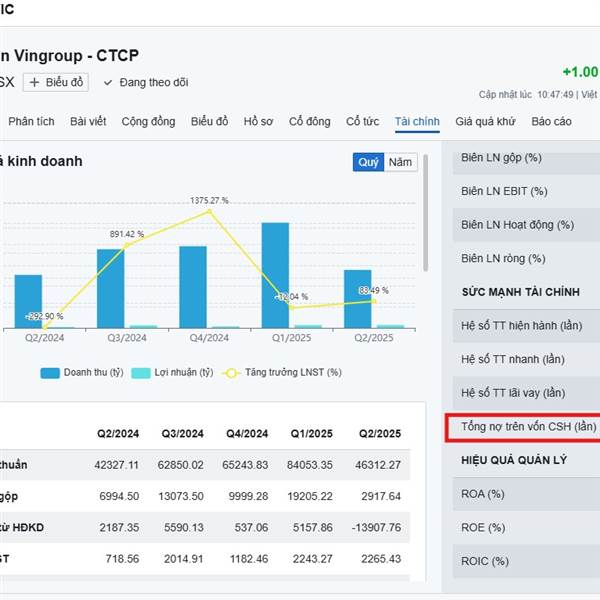Click the HIỆU QUẢ QUẢN LÝ heading
600x600 pixels.
[514, 460]
